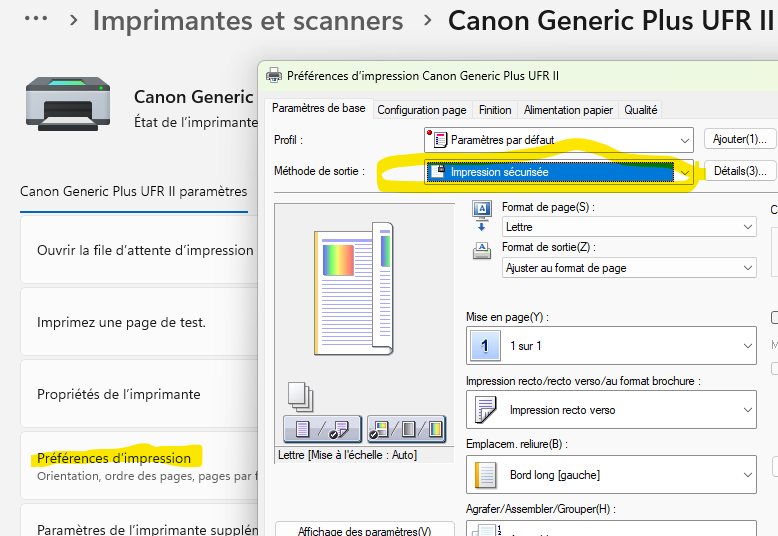Click the Détails(3)... button
Image resolution: width=778 pixels, height=536 pixels.
point(740,171)
